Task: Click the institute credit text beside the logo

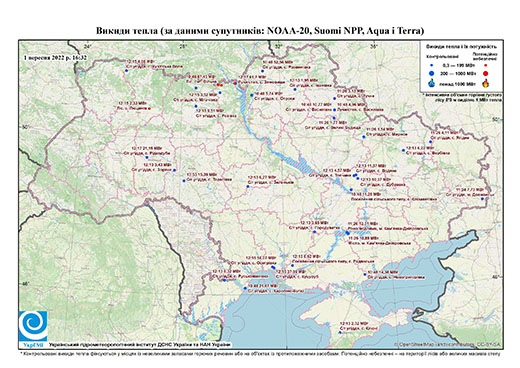Action: coord(140,345)
